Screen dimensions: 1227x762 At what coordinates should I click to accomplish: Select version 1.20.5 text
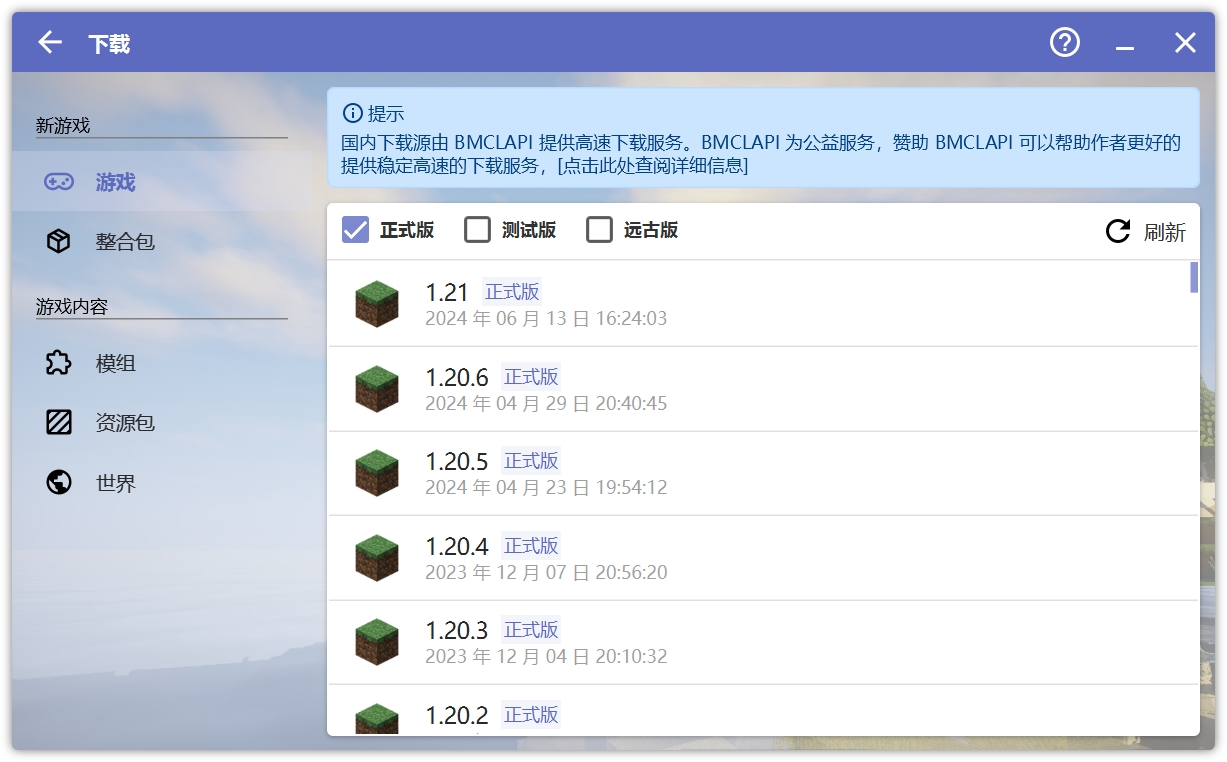(457, 461)
